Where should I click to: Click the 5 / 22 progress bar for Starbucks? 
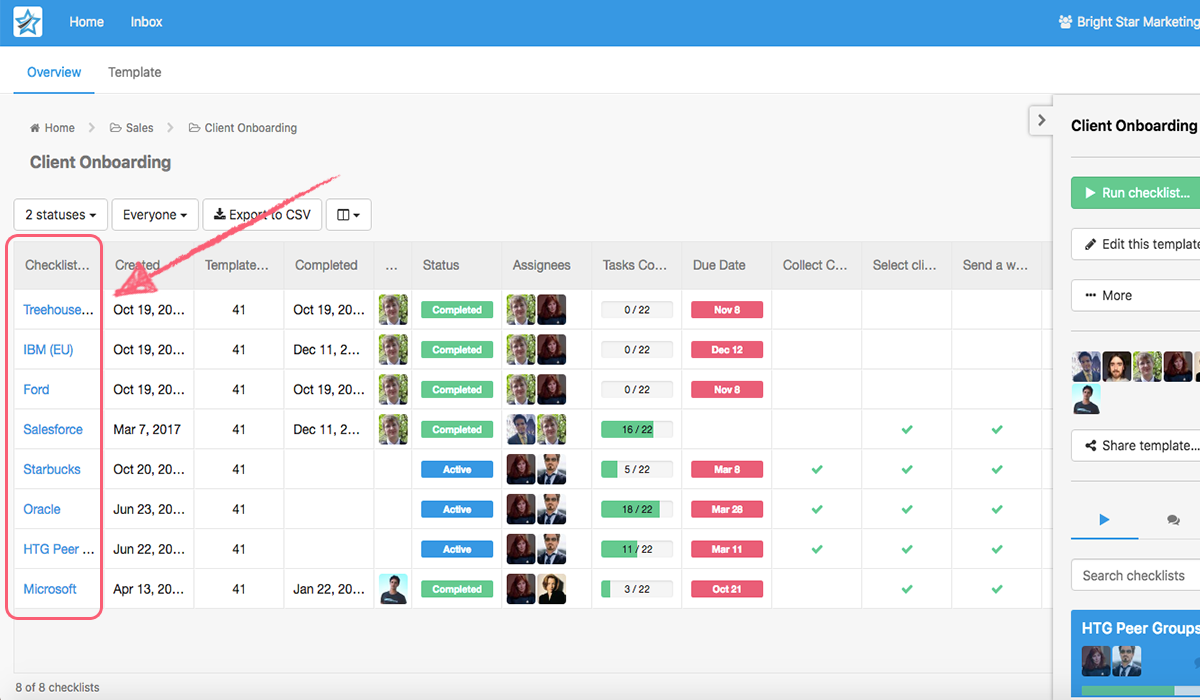(637, 470)
